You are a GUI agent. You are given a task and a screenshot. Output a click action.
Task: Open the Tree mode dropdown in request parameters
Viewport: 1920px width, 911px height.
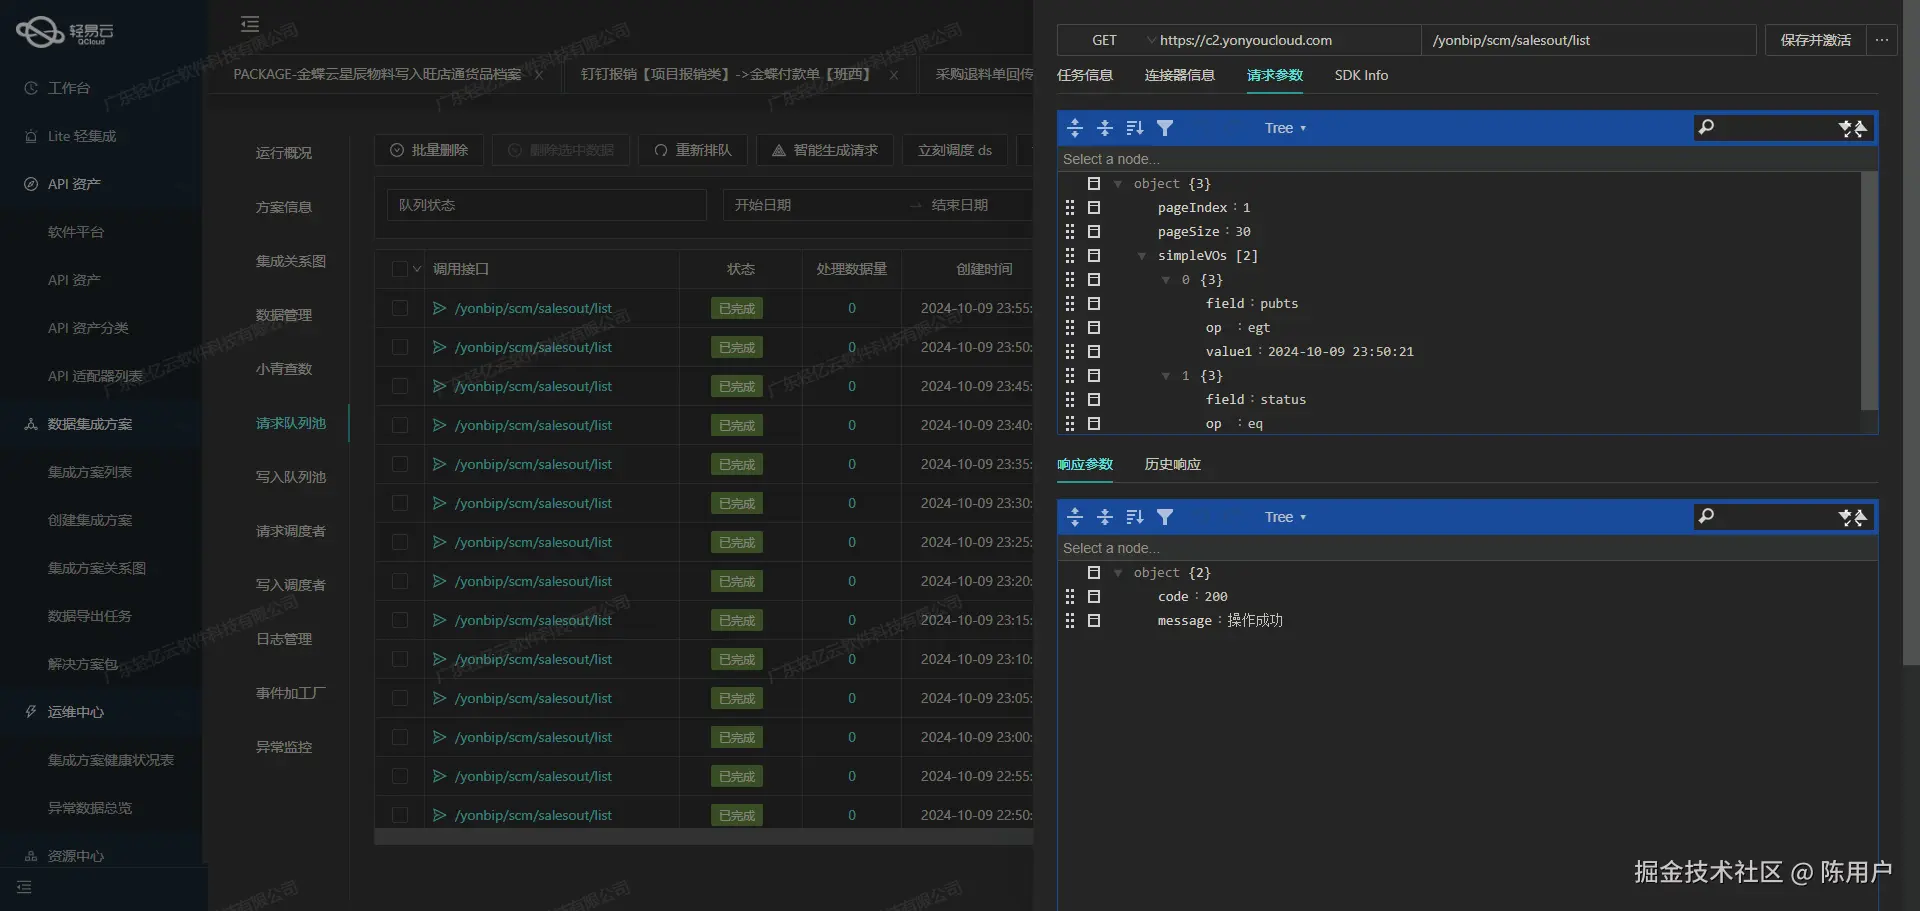tap(1285, 128)
